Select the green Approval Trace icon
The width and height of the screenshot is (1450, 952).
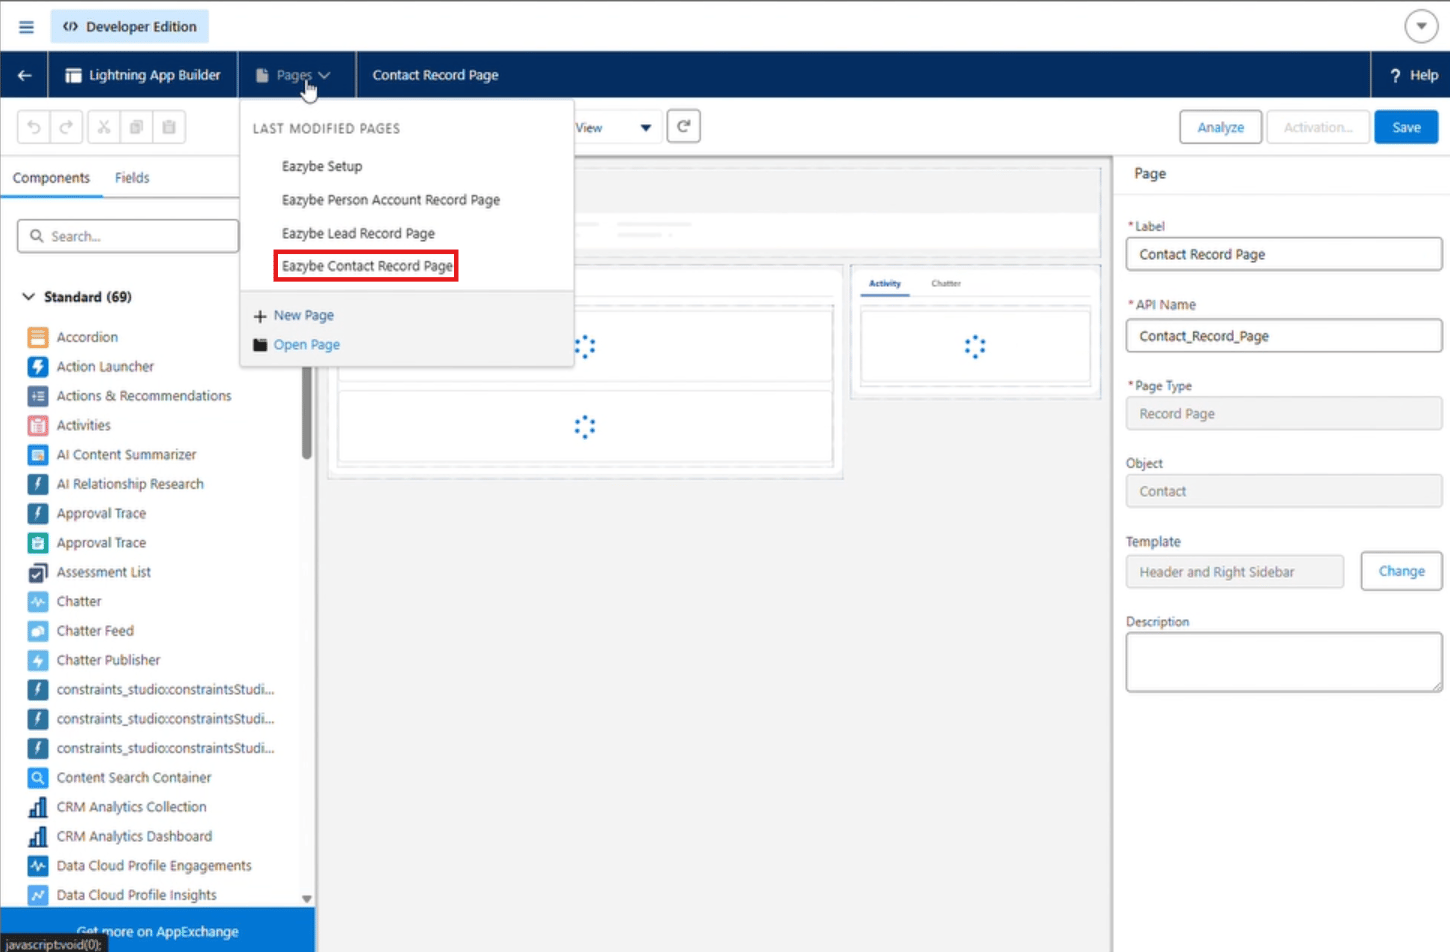38,543
